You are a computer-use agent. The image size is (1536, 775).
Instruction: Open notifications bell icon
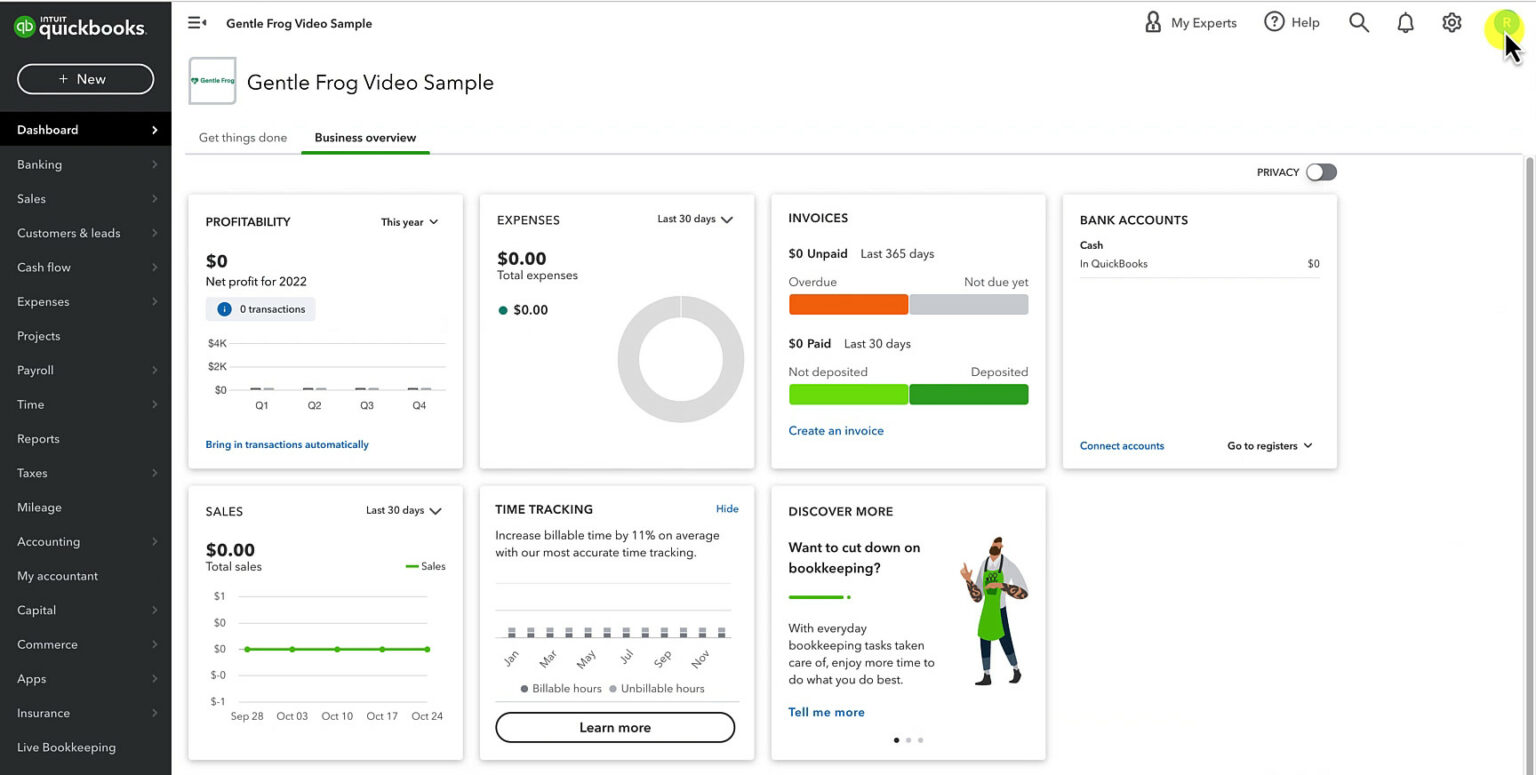tap(1405, 22)
